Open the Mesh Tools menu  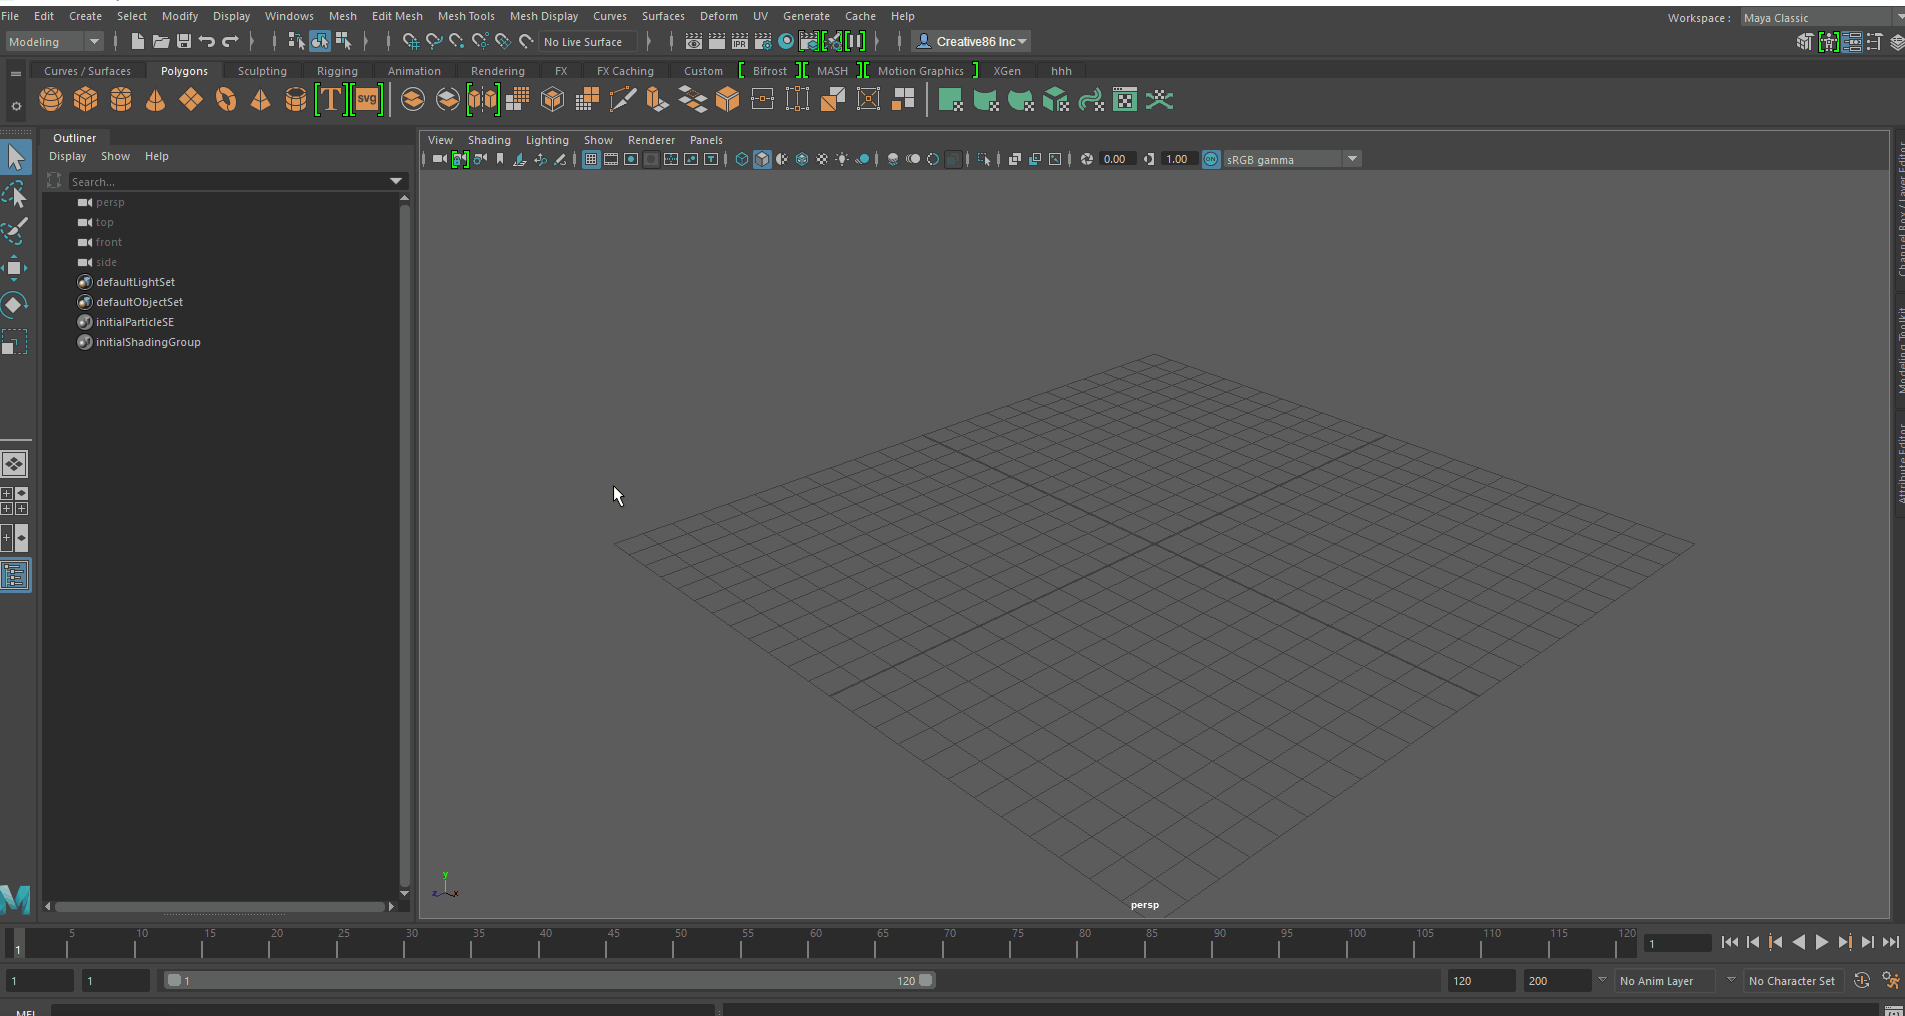pos(466,16)
